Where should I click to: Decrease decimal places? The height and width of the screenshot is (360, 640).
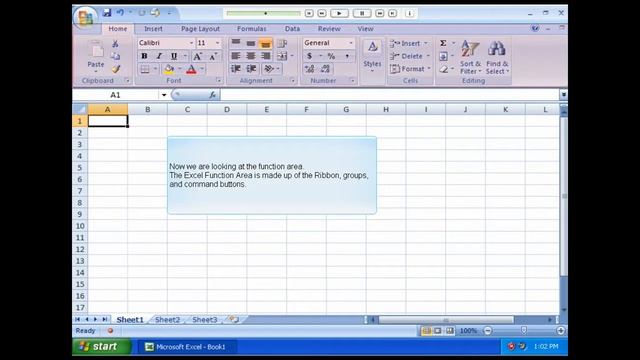pyautogui.click(x=325, y=69)
